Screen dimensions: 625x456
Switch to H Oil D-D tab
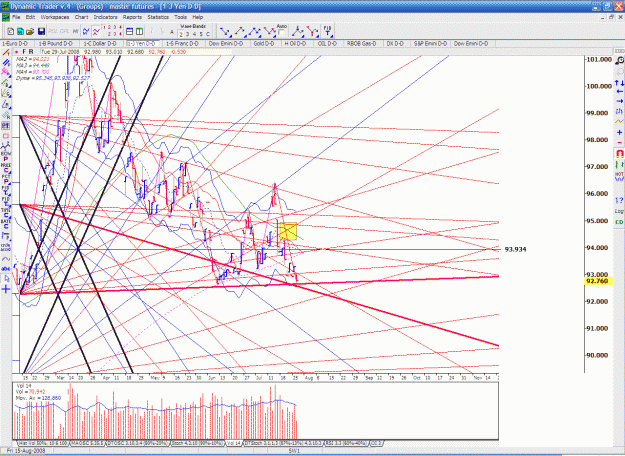(x=295, y=43)
